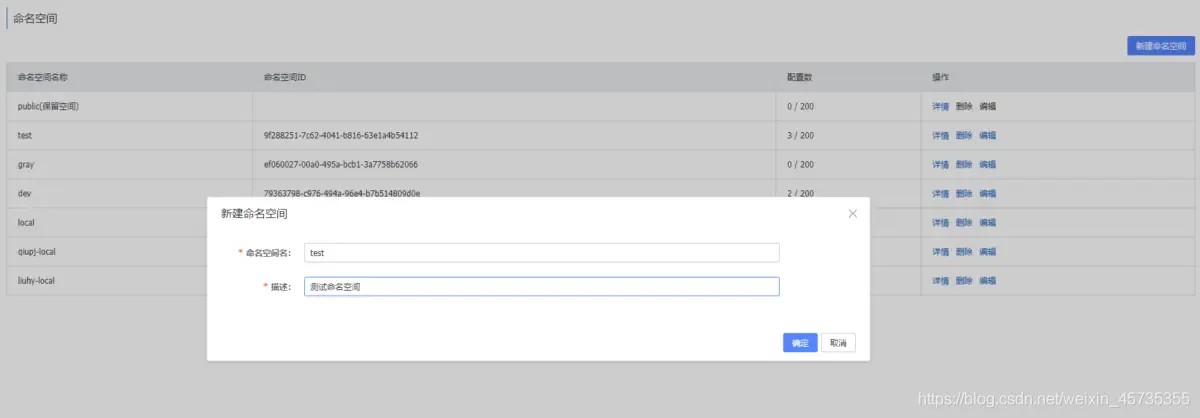Image resolution: width=1200 pixels, height=418 pixels.
Task: Focus the 描述 text field
Action: 541,287
